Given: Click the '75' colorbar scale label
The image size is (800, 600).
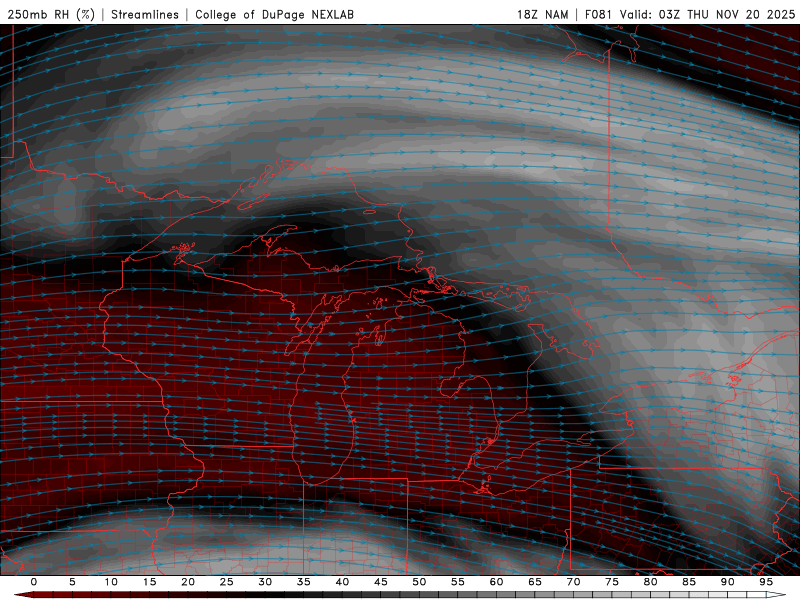Looking at the screenshot, I should pyautogui.click(x=612, y=582).
